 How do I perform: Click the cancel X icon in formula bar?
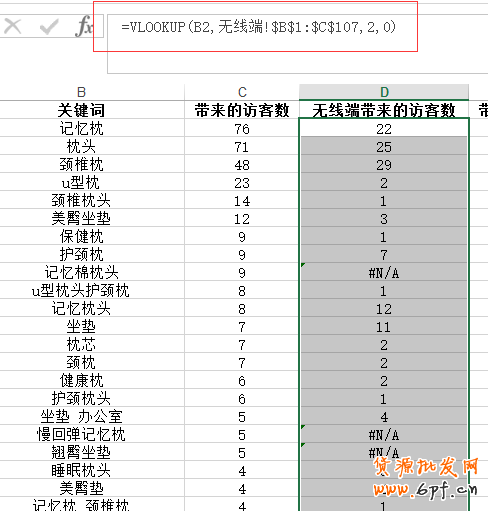(13, 26)
